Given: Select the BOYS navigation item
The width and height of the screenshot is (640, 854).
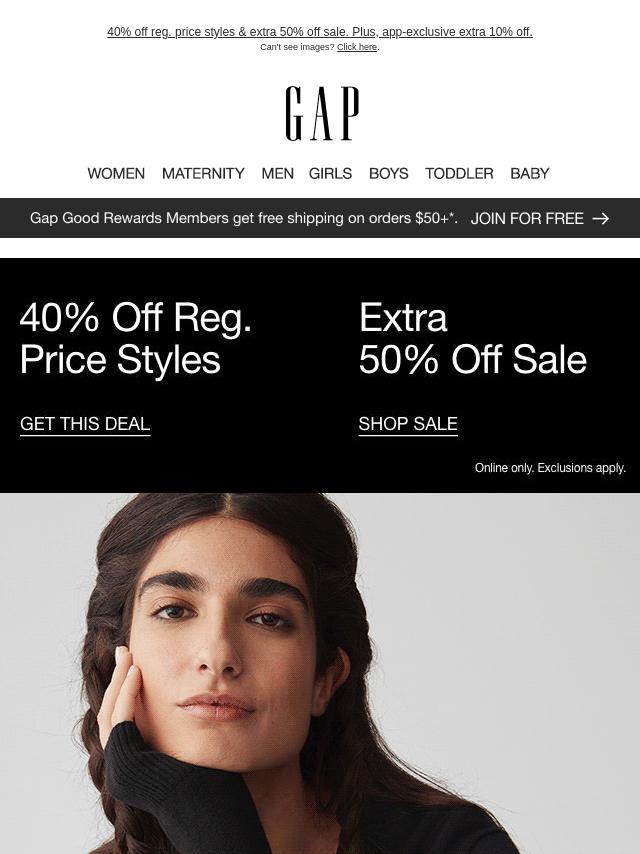Looking at the screenshot, I should pos(388,173).
